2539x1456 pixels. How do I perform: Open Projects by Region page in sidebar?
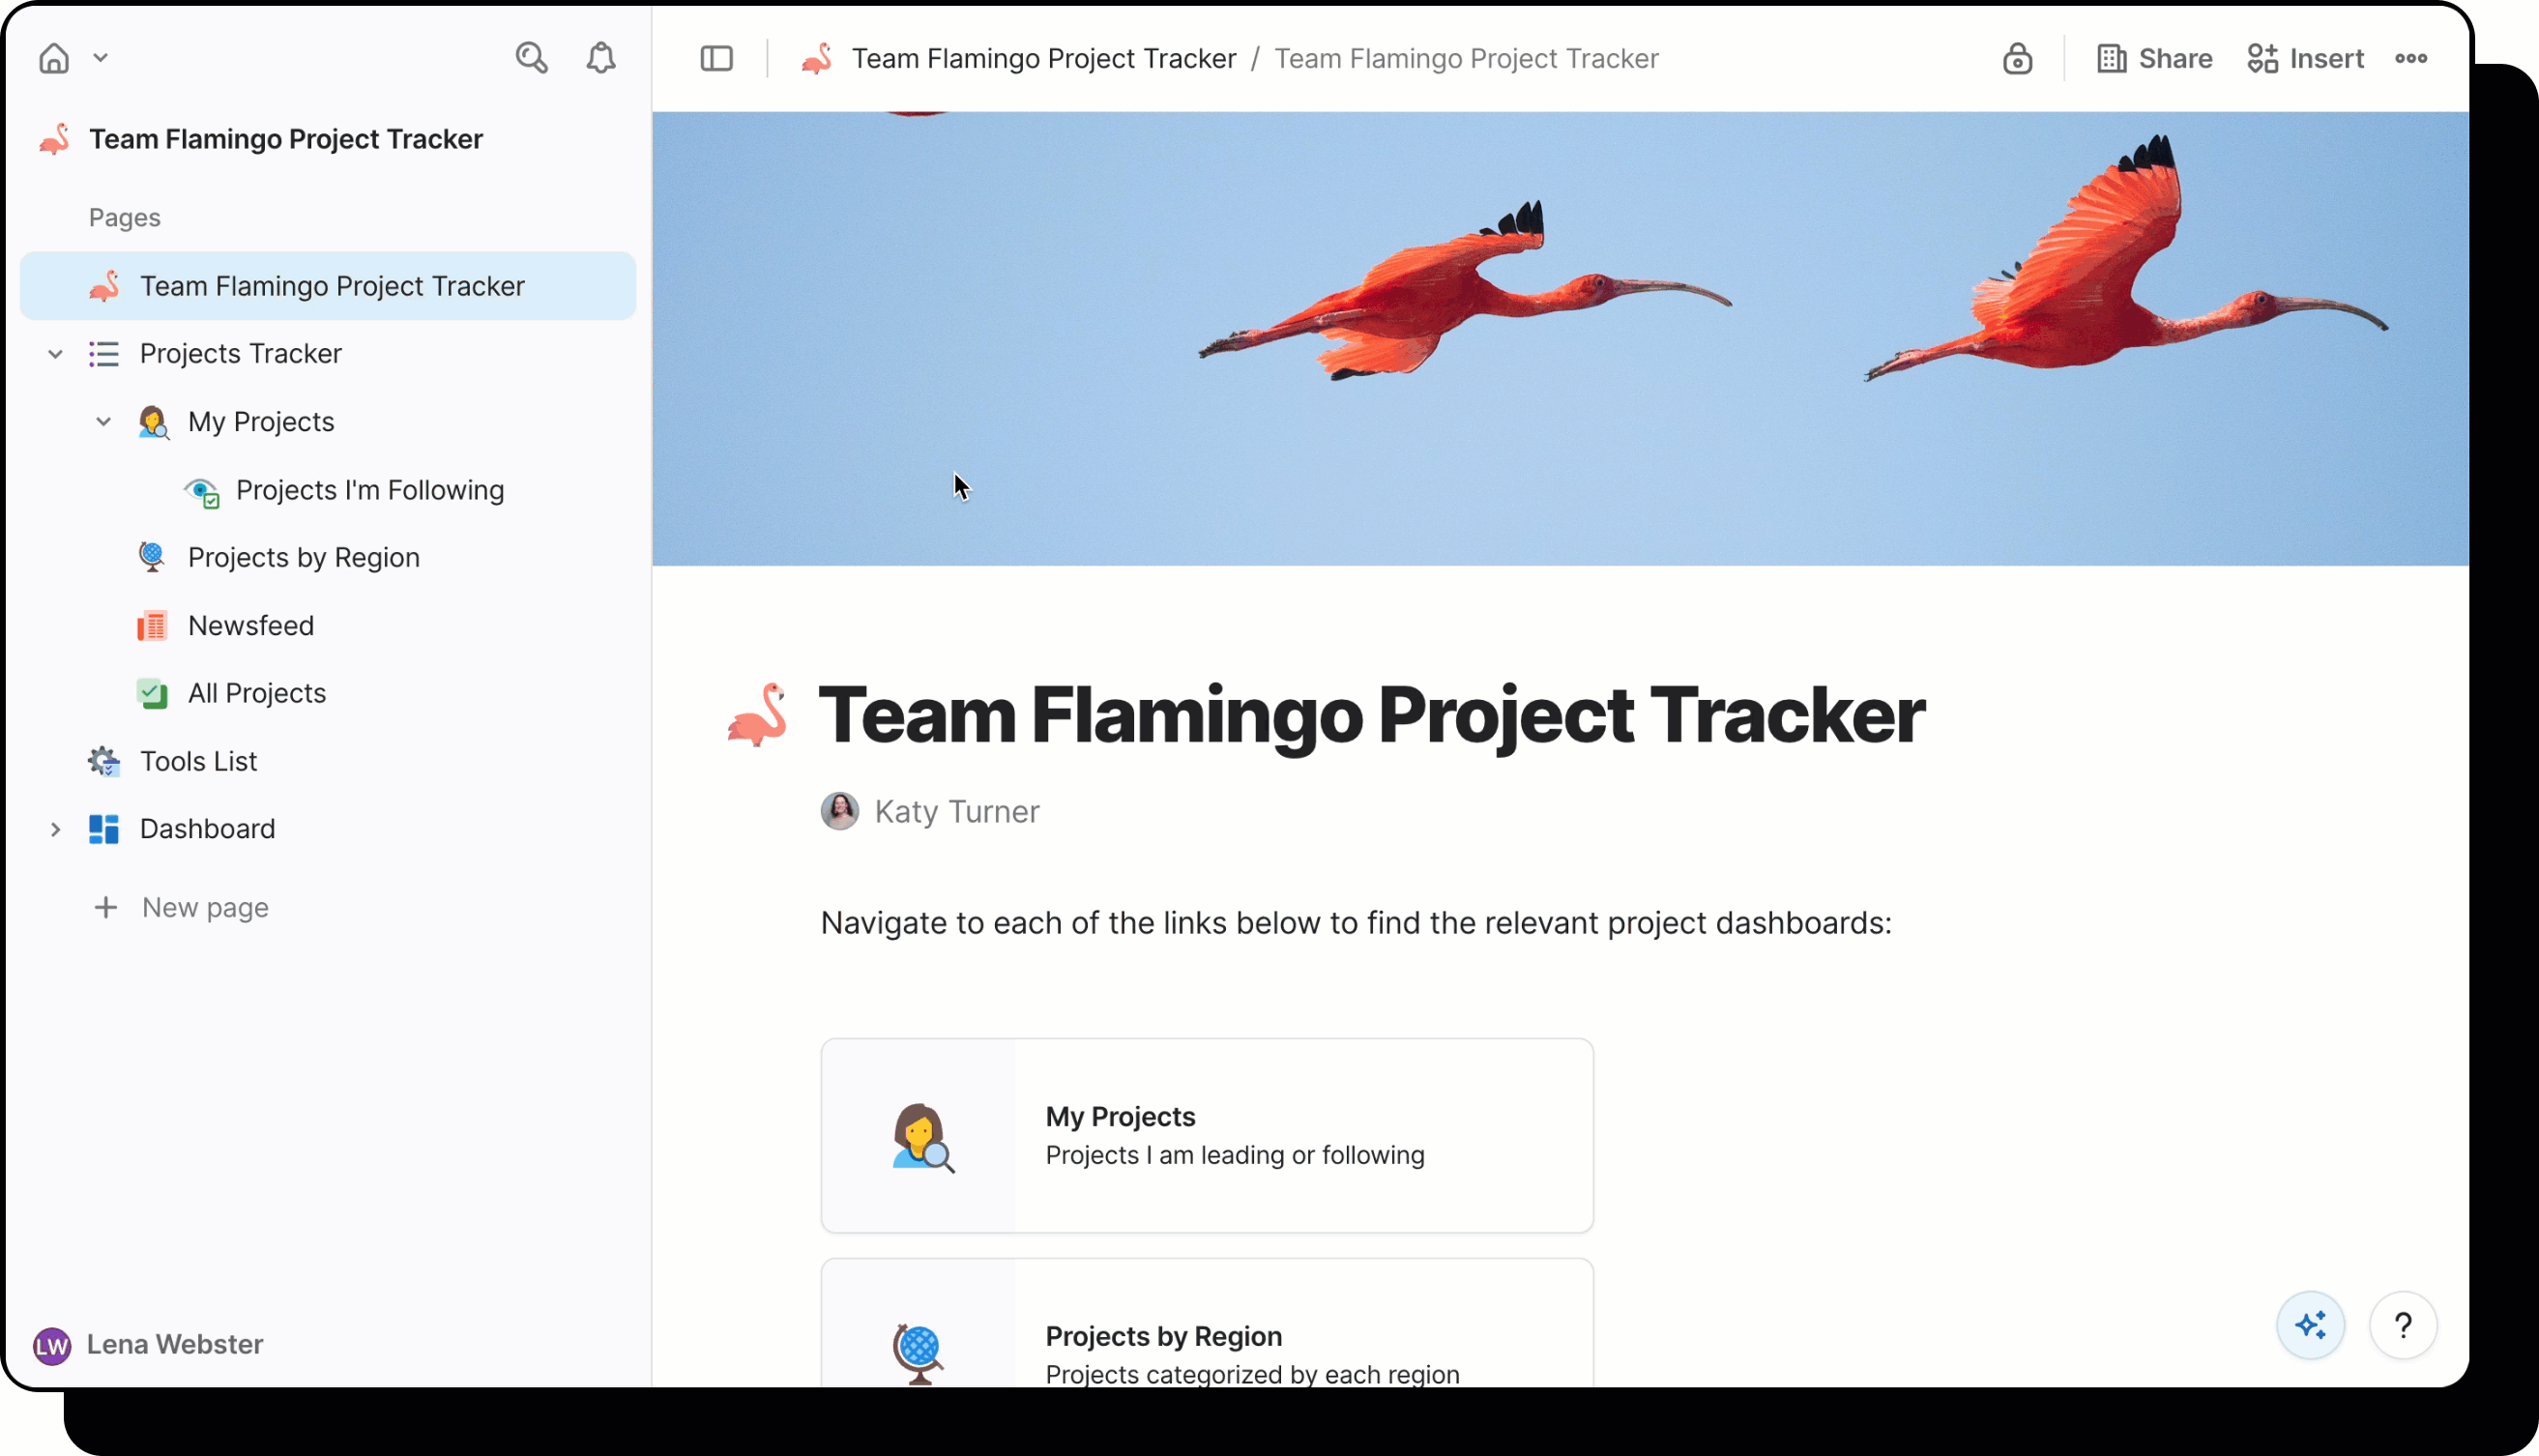(x=303, y=557)
